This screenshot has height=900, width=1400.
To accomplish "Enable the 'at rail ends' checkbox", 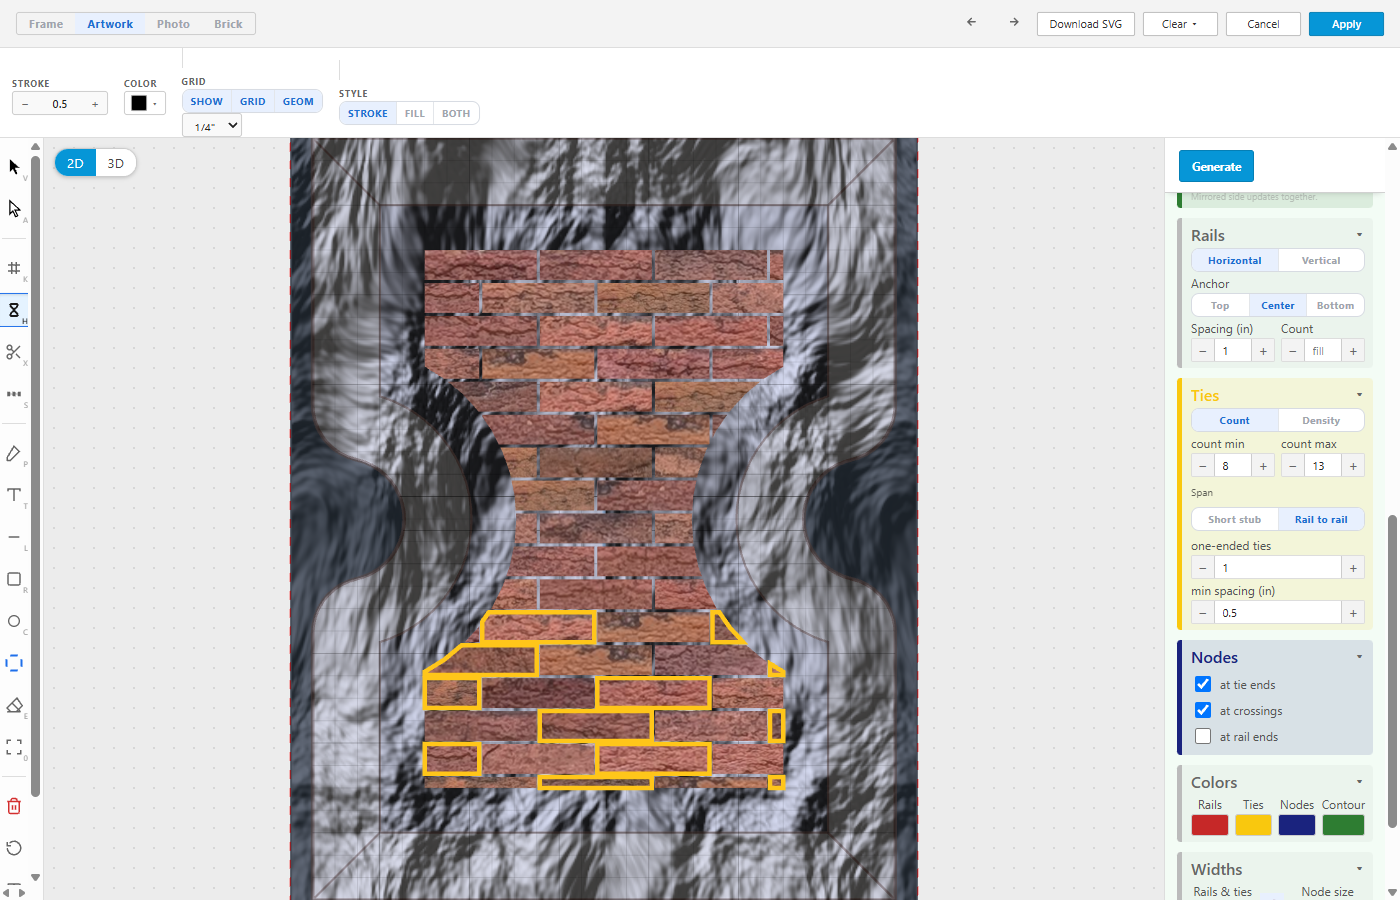I will tap(1203, 737).
